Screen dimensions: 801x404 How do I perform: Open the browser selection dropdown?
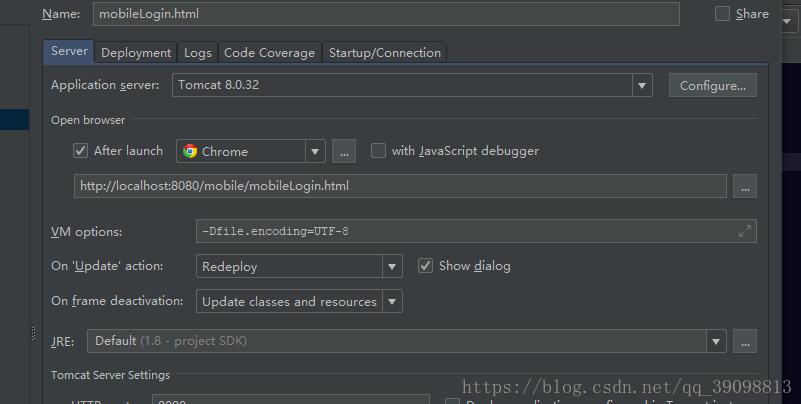pyautogui.click(x=315, y=151)
